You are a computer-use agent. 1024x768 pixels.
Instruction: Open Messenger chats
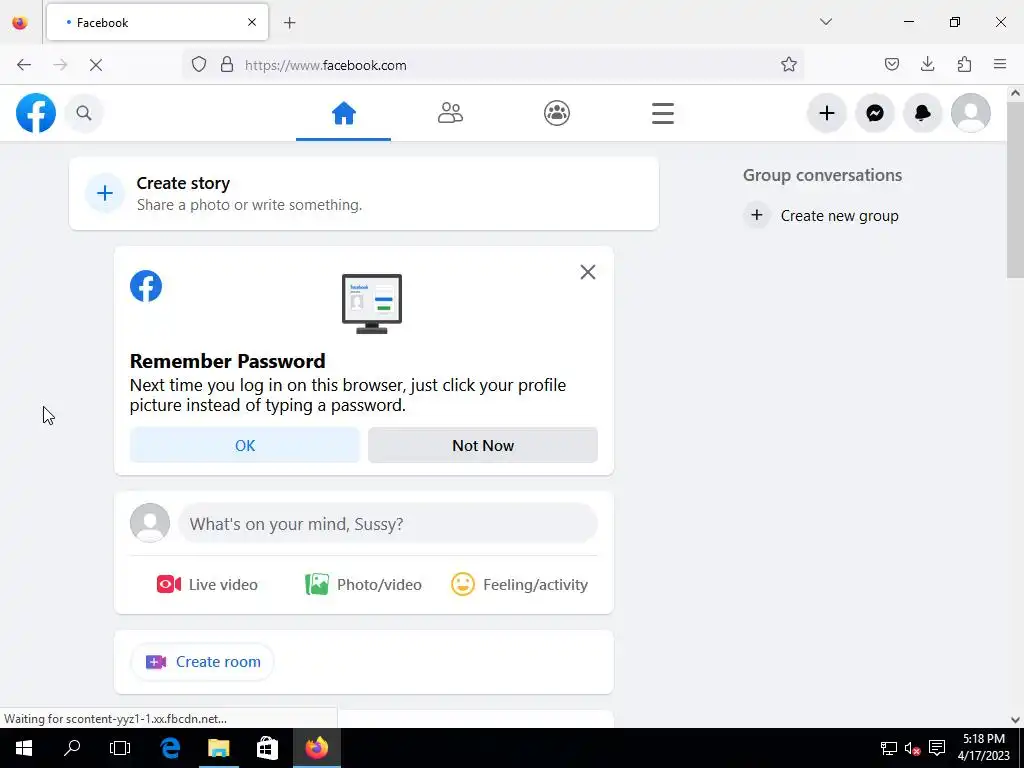(875, 113)
